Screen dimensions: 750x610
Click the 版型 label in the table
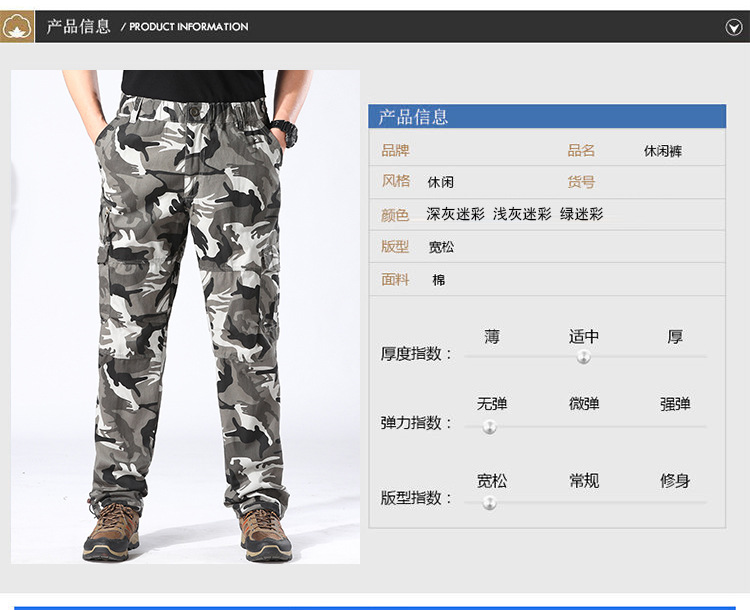coord(395,246)
